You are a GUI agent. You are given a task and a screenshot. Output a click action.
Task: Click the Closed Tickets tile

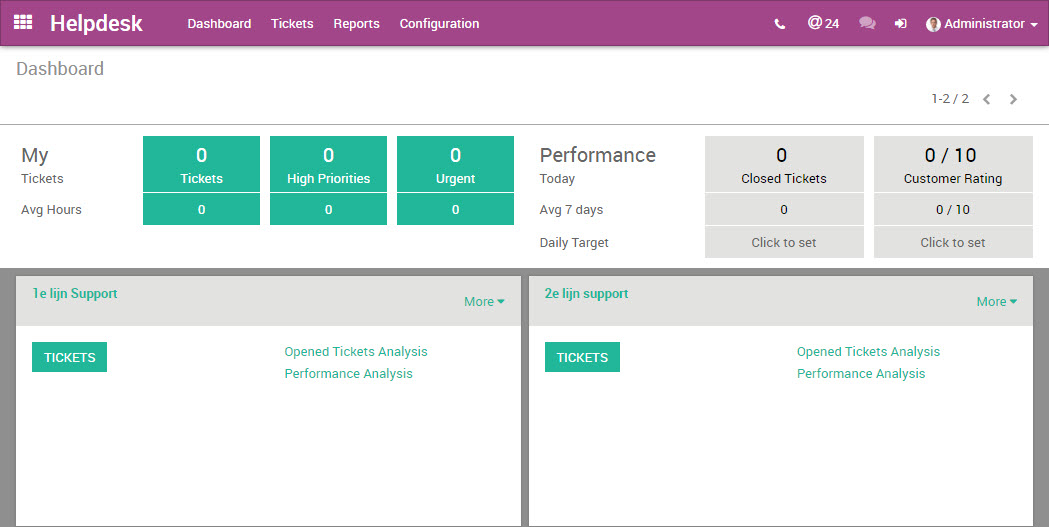click(x=784, y=164)
